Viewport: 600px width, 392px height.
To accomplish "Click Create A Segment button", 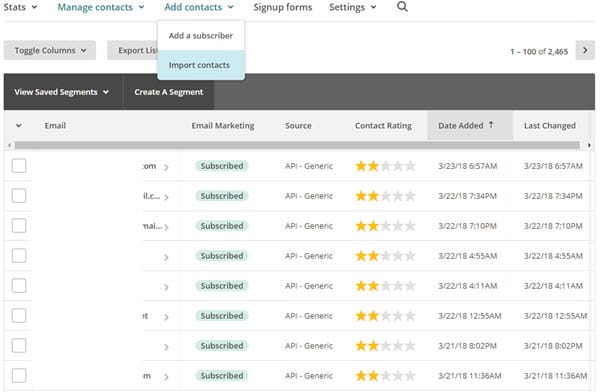I will [168, 92].
